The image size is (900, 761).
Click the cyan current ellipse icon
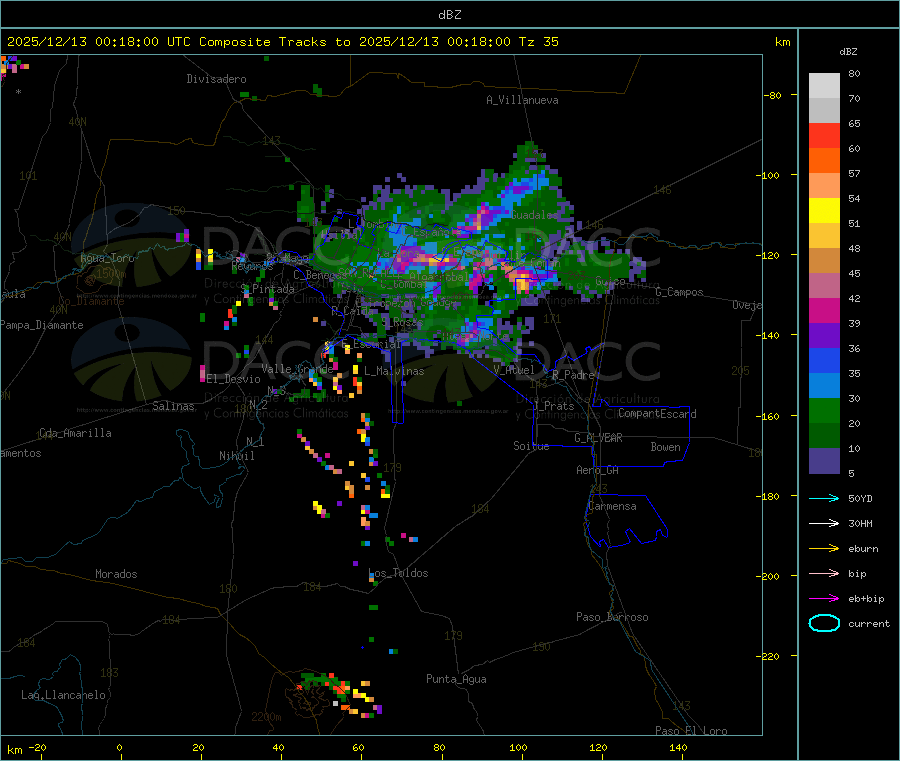coord(824,623)
